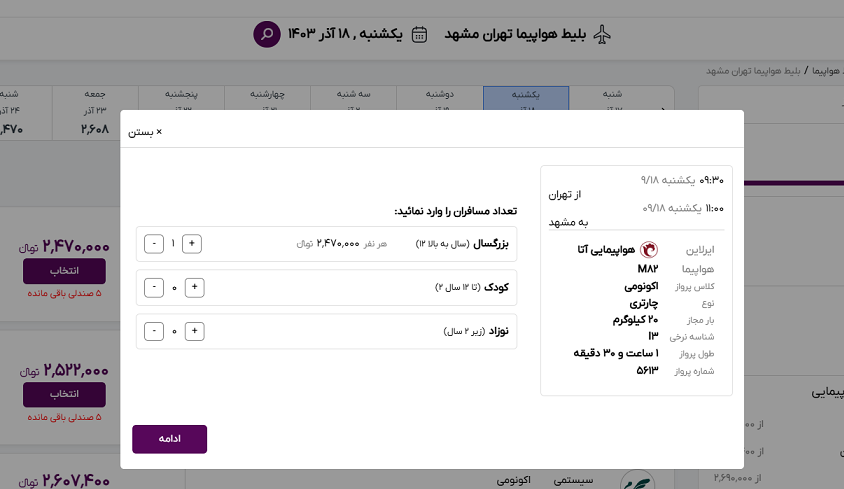Click the اکونومی flight class value in details
Screen dimensions: 844x489
click(641, 287)
